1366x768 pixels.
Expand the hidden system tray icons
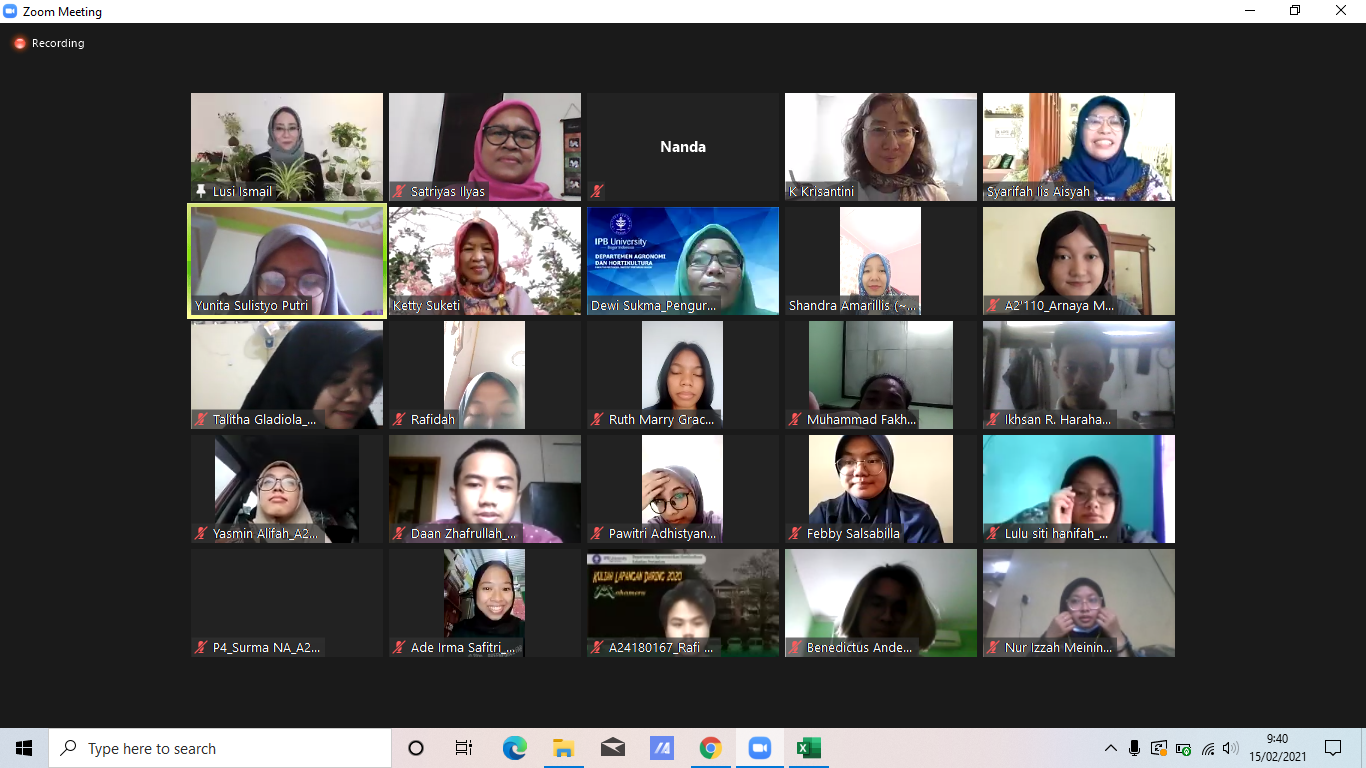point(1110,748)
